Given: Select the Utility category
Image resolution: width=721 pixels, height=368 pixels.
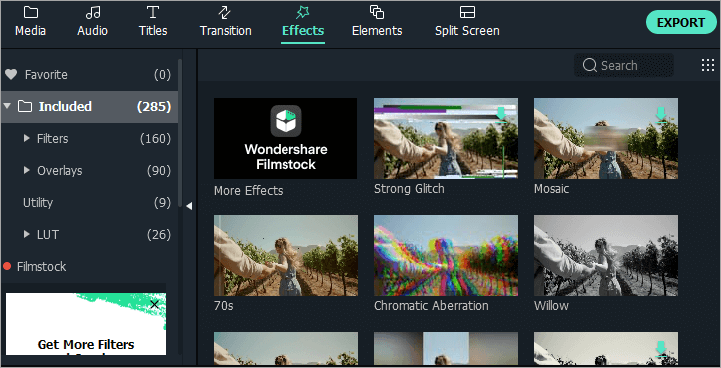Looking at the screenshot, I should [90, 202].
